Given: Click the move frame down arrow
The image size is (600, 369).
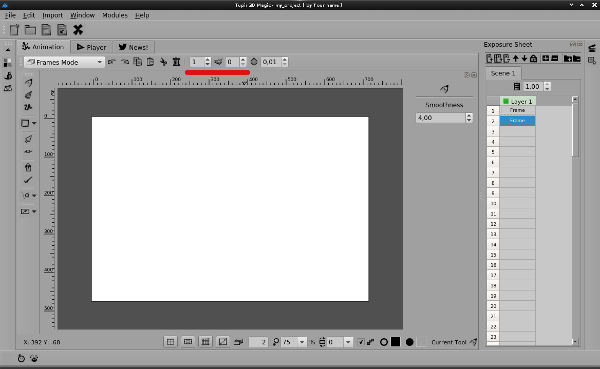Looking at the screenshot, I should click(x=524, y=59).
